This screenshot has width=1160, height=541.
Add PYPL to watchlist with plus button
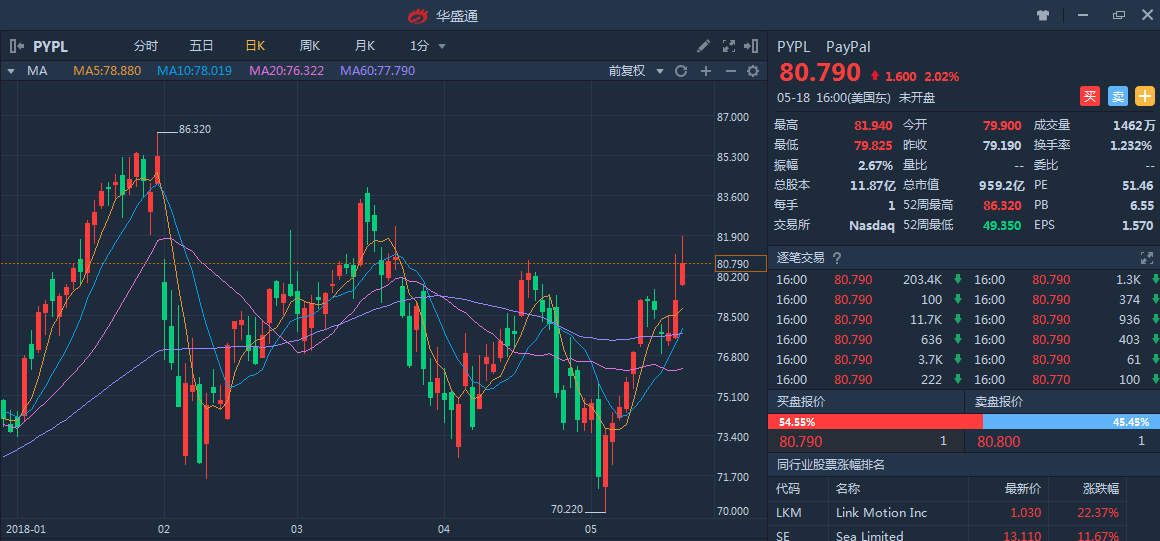tap(1144, 96)
